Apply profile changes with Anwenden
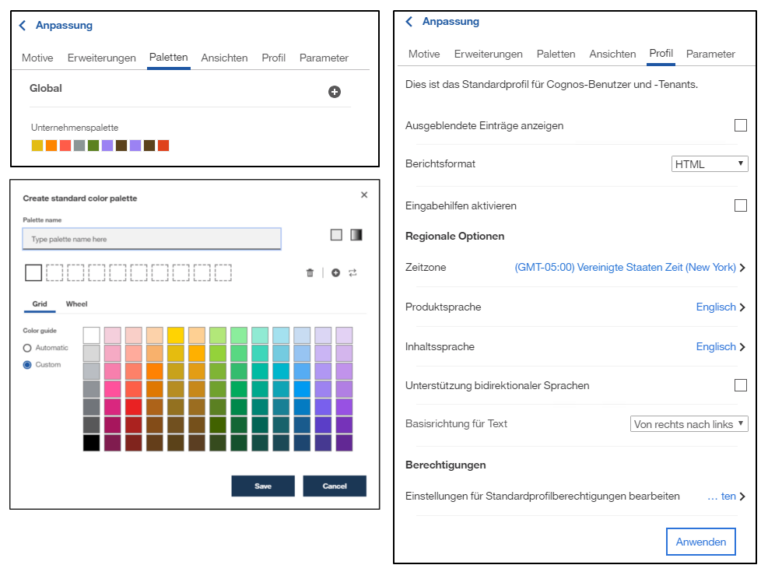Image resolution: width=768 pixels, height=572 pixels. (701, 542)
